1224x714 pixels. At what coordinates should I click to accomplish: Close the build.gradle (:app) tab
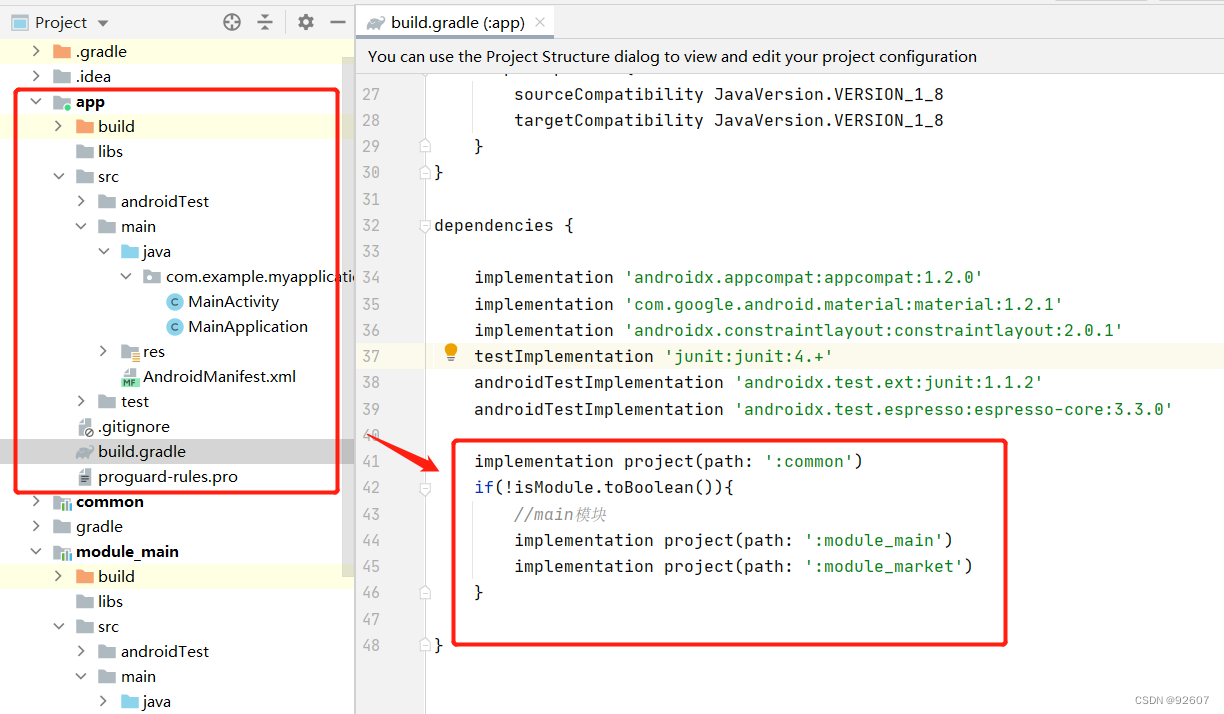point(540,22)
